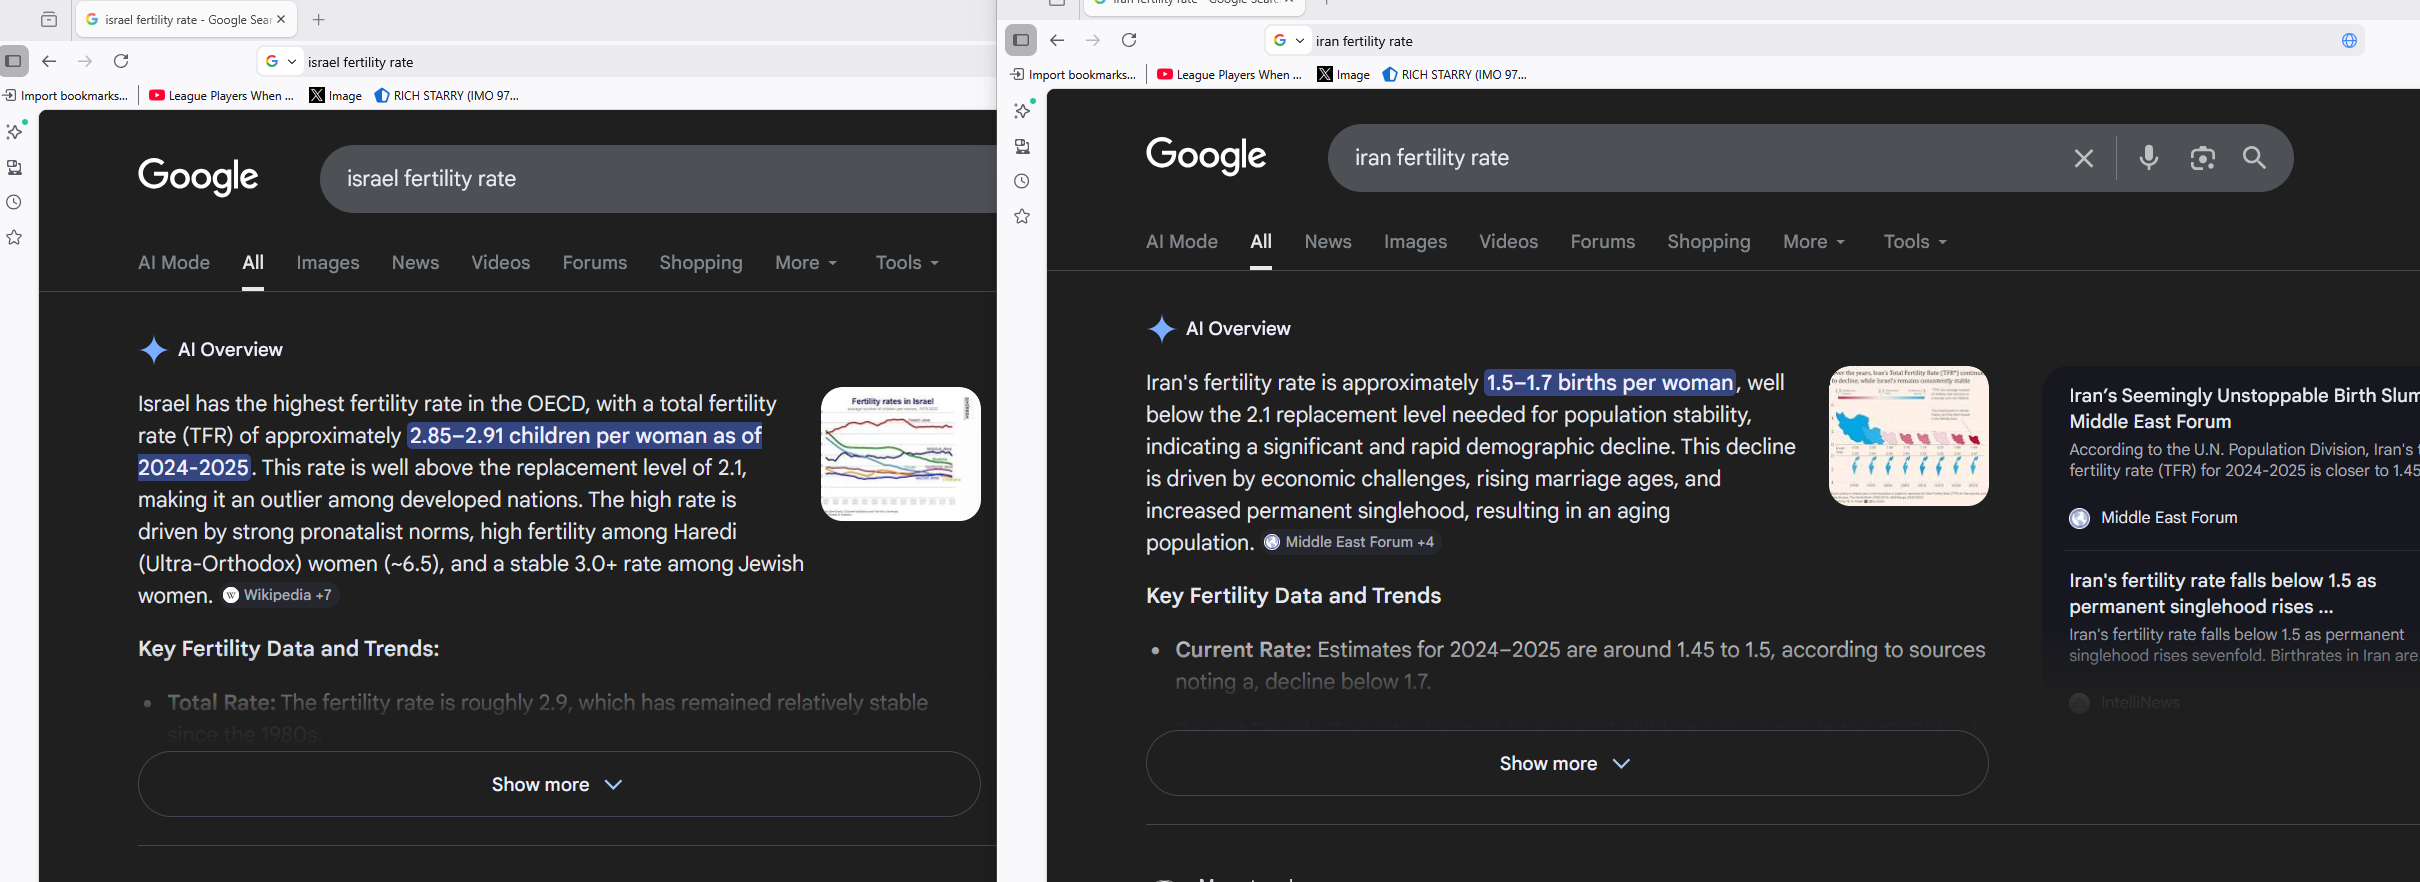This screenshot has width=2420, height=882.
Task: Open the Iran fertility infographic thumbnail
Action: [x=1909, y=436]
